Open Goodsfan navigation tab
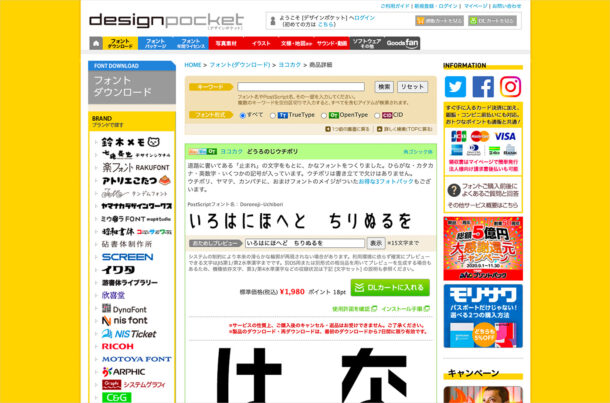 (x=402, y=43)
